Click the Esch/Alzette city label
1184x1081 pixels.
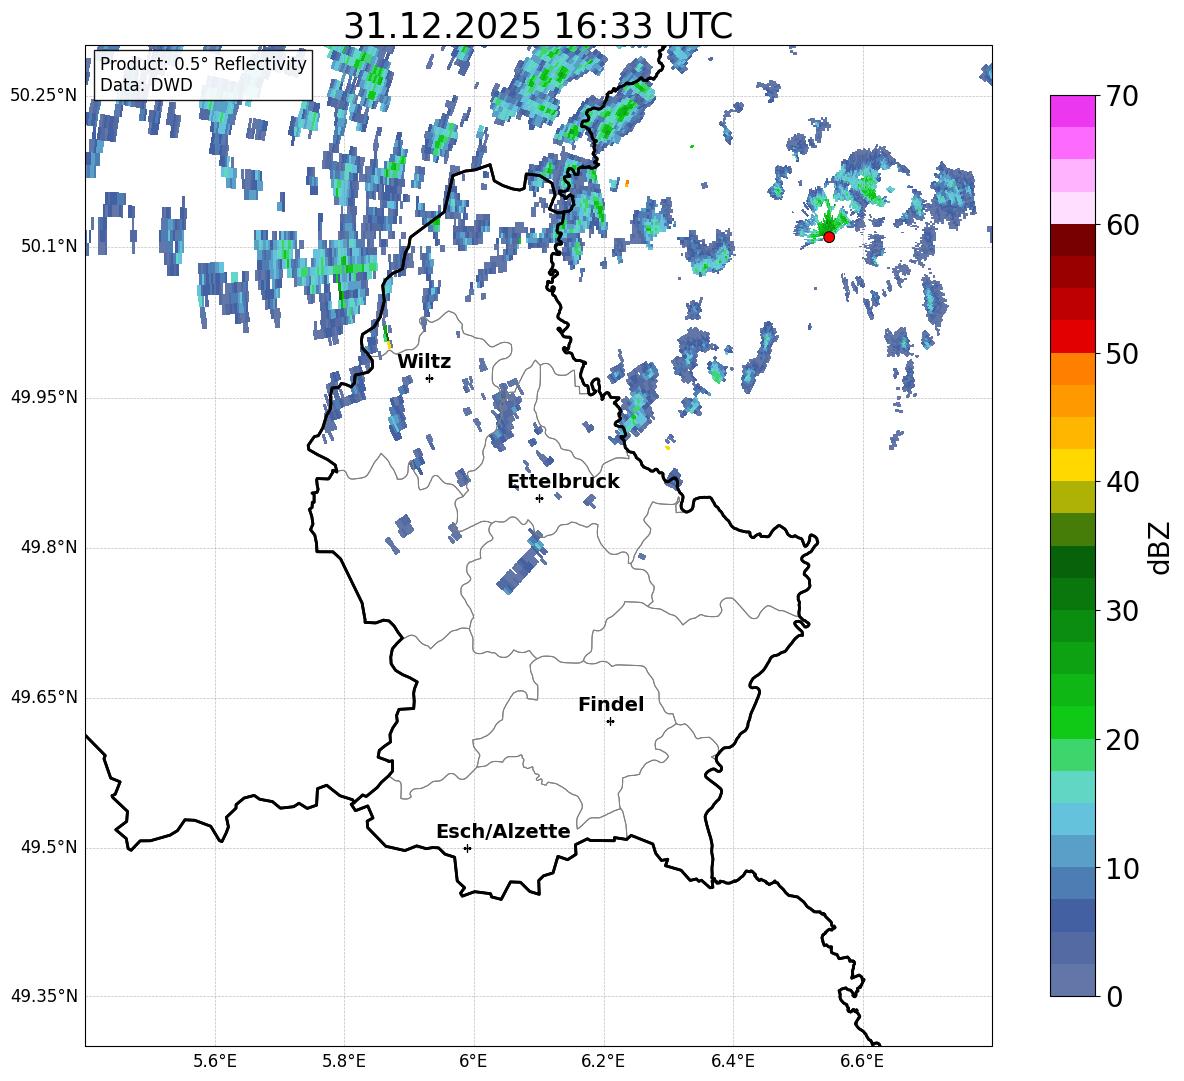[503, 831]
